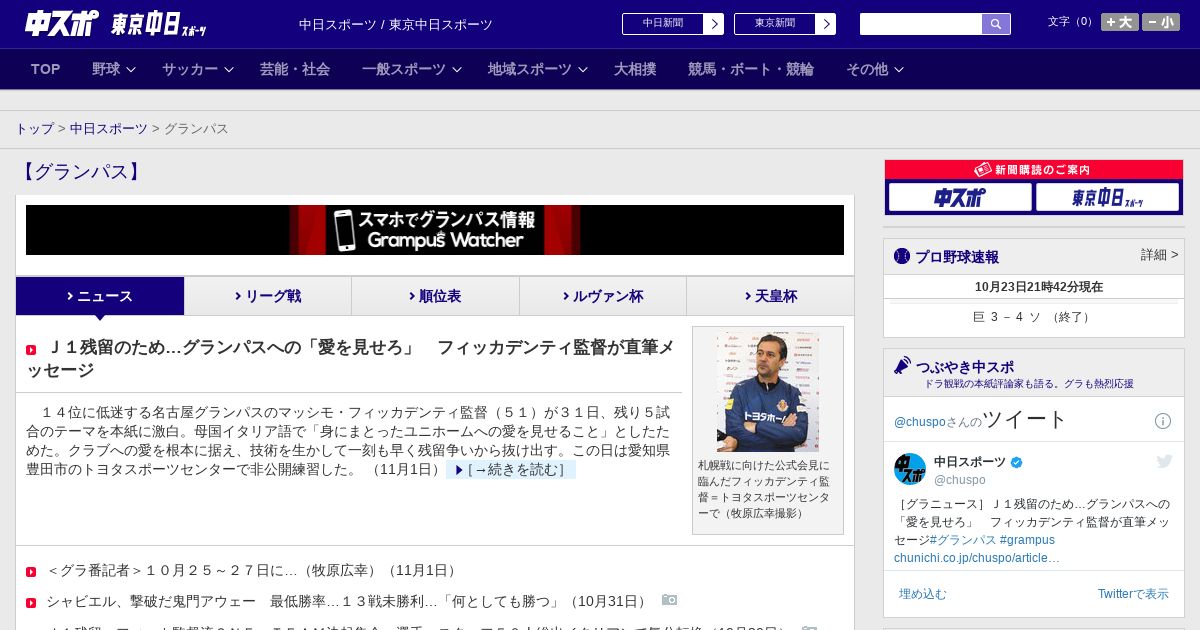
Task: Select the 順位表 tab
Action: [435, 296]
